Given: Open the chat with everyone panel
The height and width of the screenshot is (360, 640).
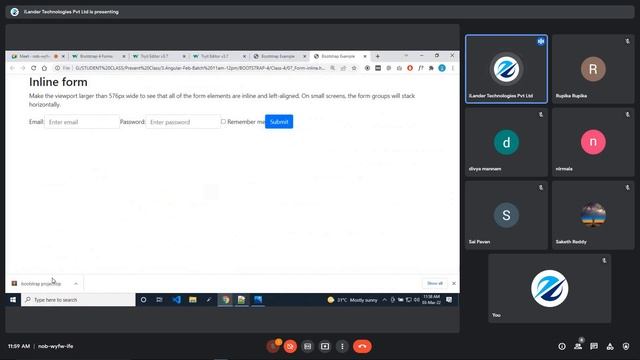Looking at the screenshot, I should [x=594, y=347].
